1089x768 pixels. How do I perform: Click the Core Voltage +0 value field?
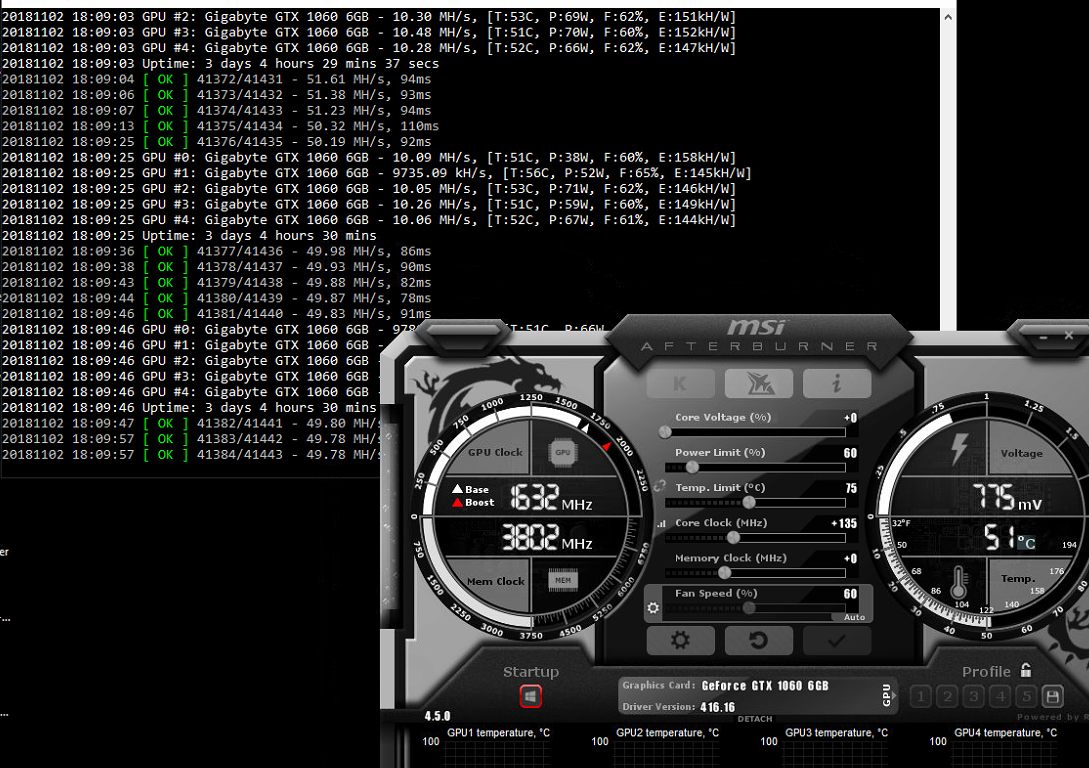850,417
